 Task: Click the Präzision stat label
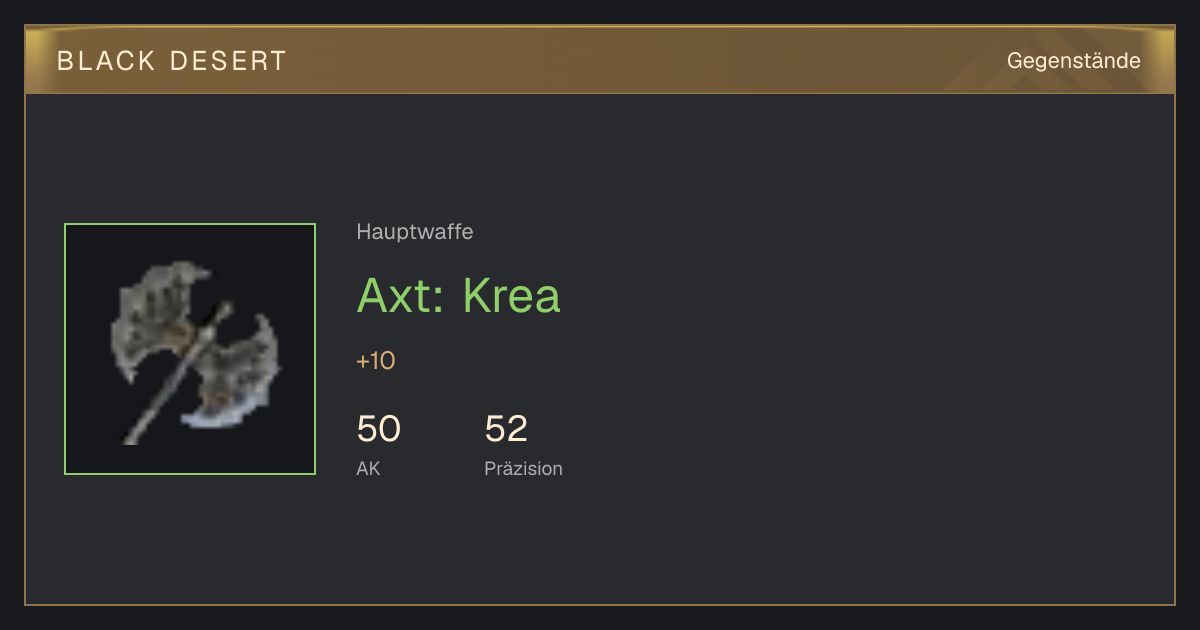pos(523,468)
